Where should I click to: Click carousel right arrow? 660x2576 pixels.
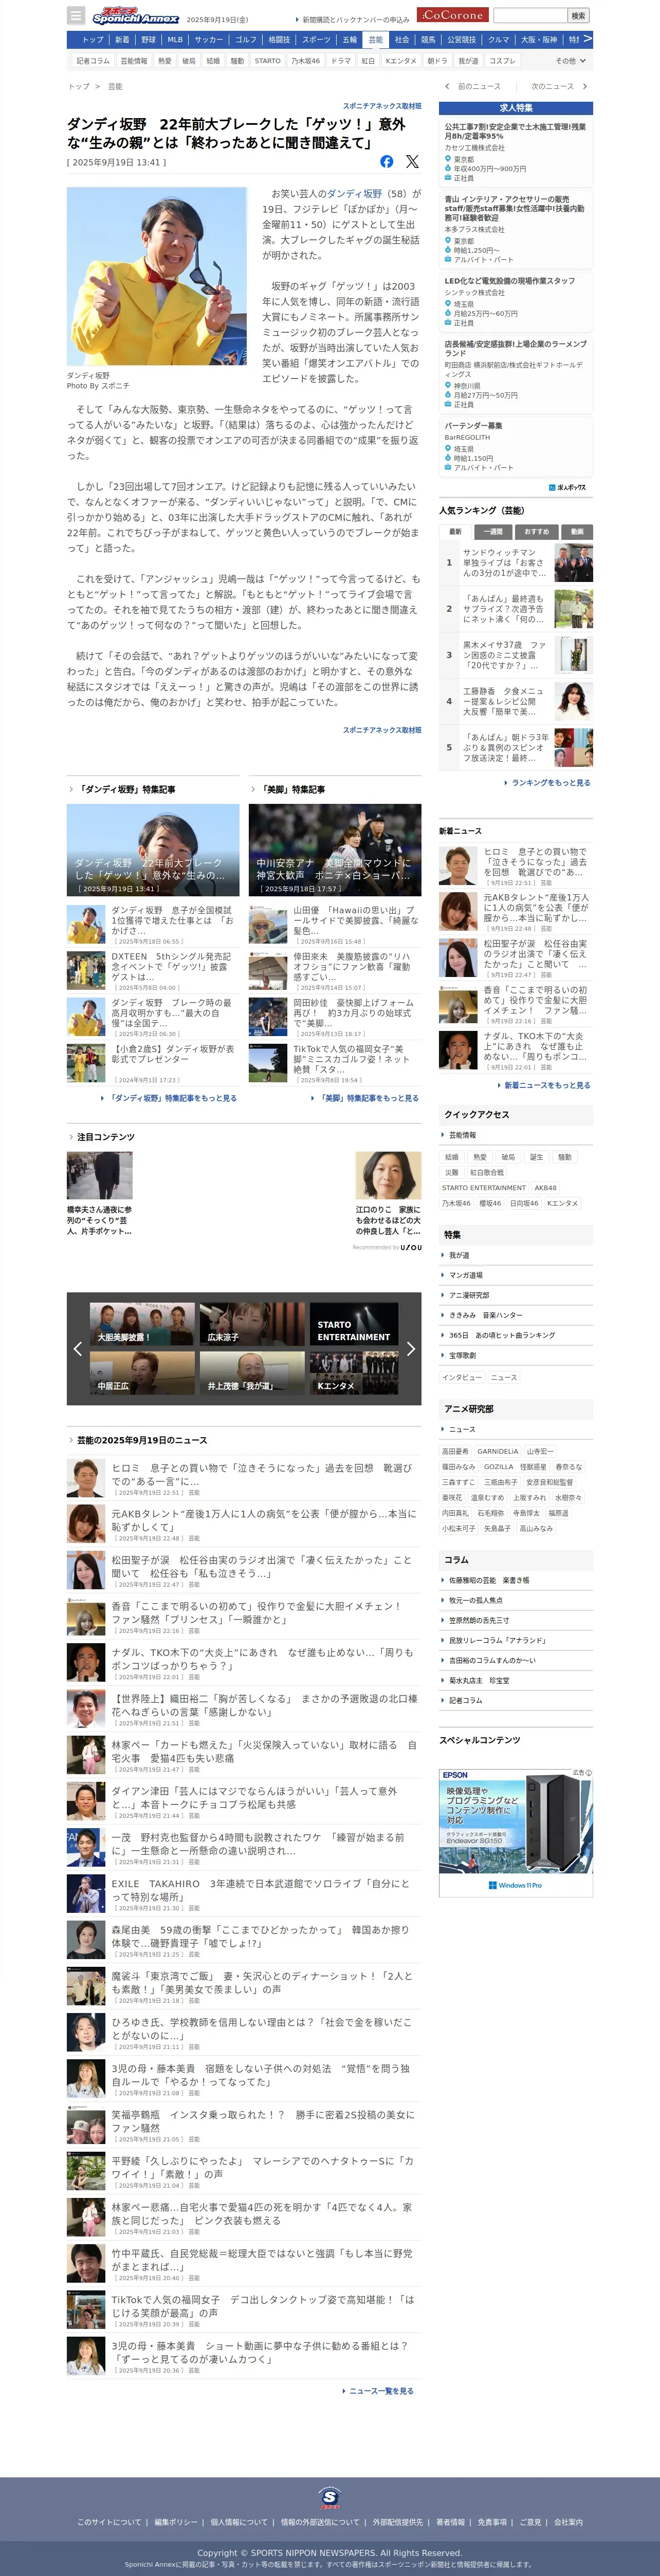pyautogui.click(x=410, y=1348)
